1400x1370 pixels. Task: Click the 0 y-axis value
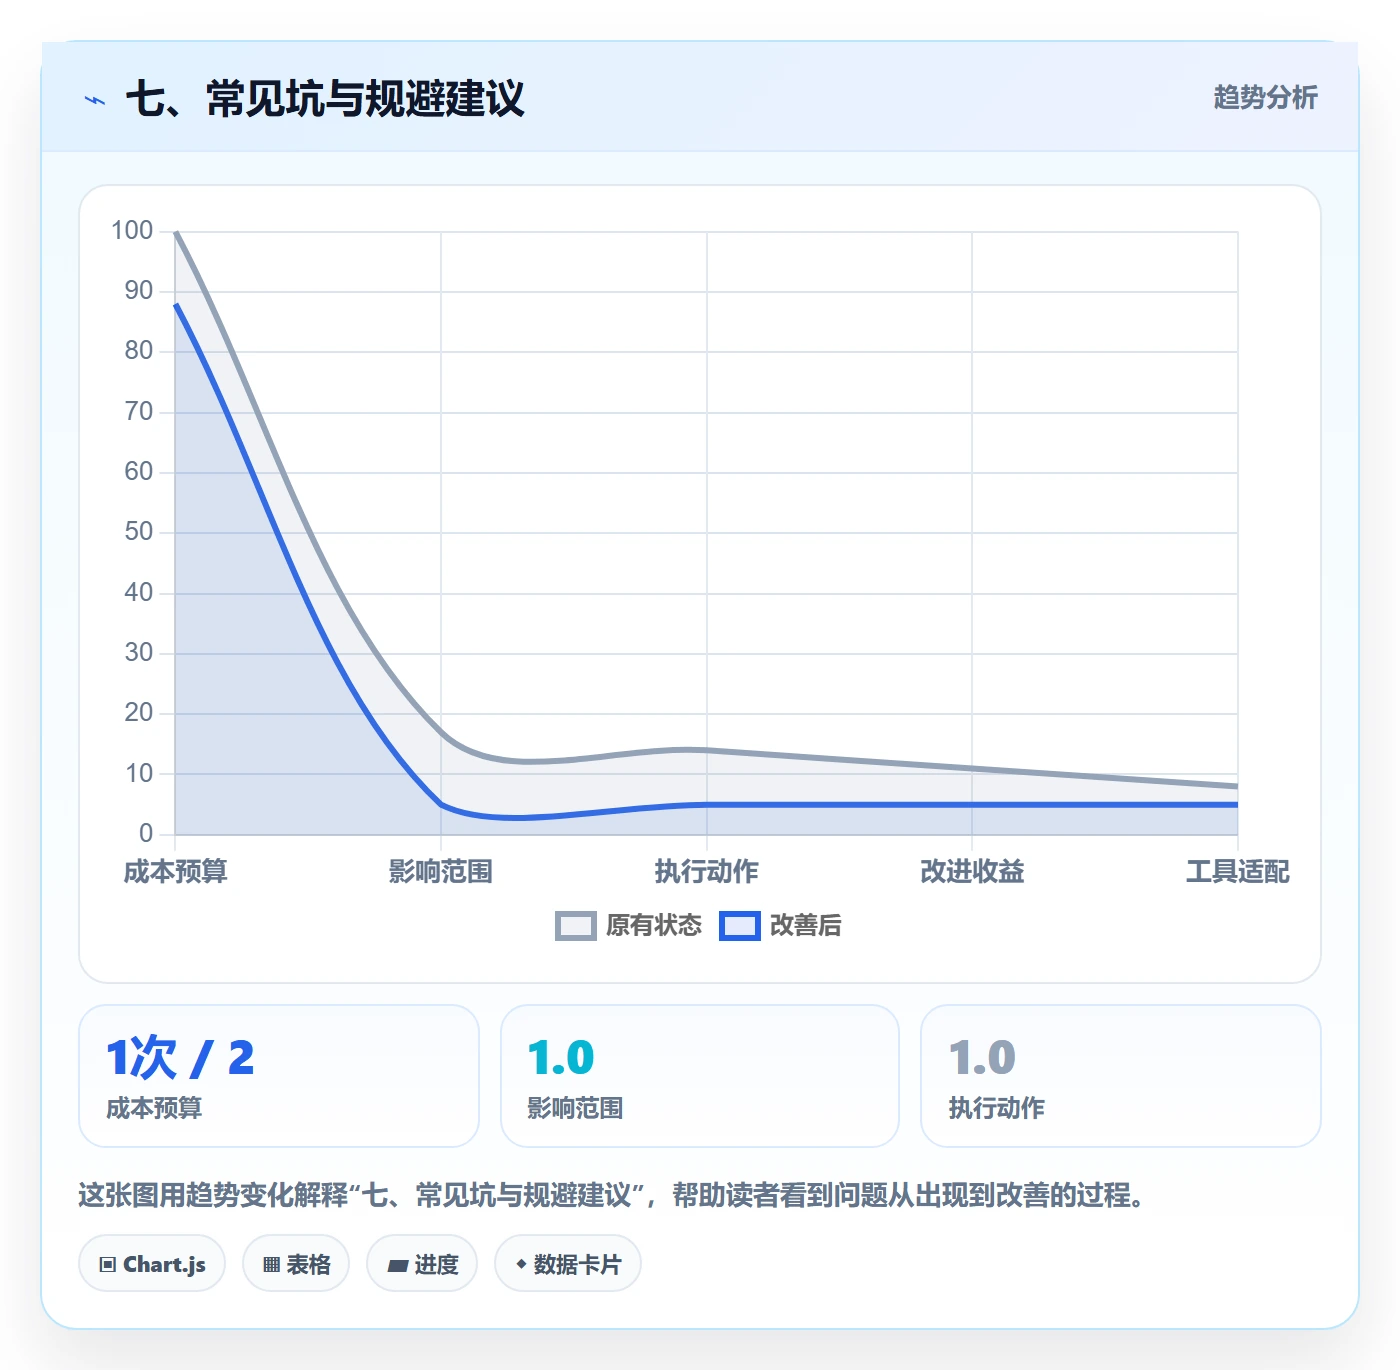tap(146, 833)
